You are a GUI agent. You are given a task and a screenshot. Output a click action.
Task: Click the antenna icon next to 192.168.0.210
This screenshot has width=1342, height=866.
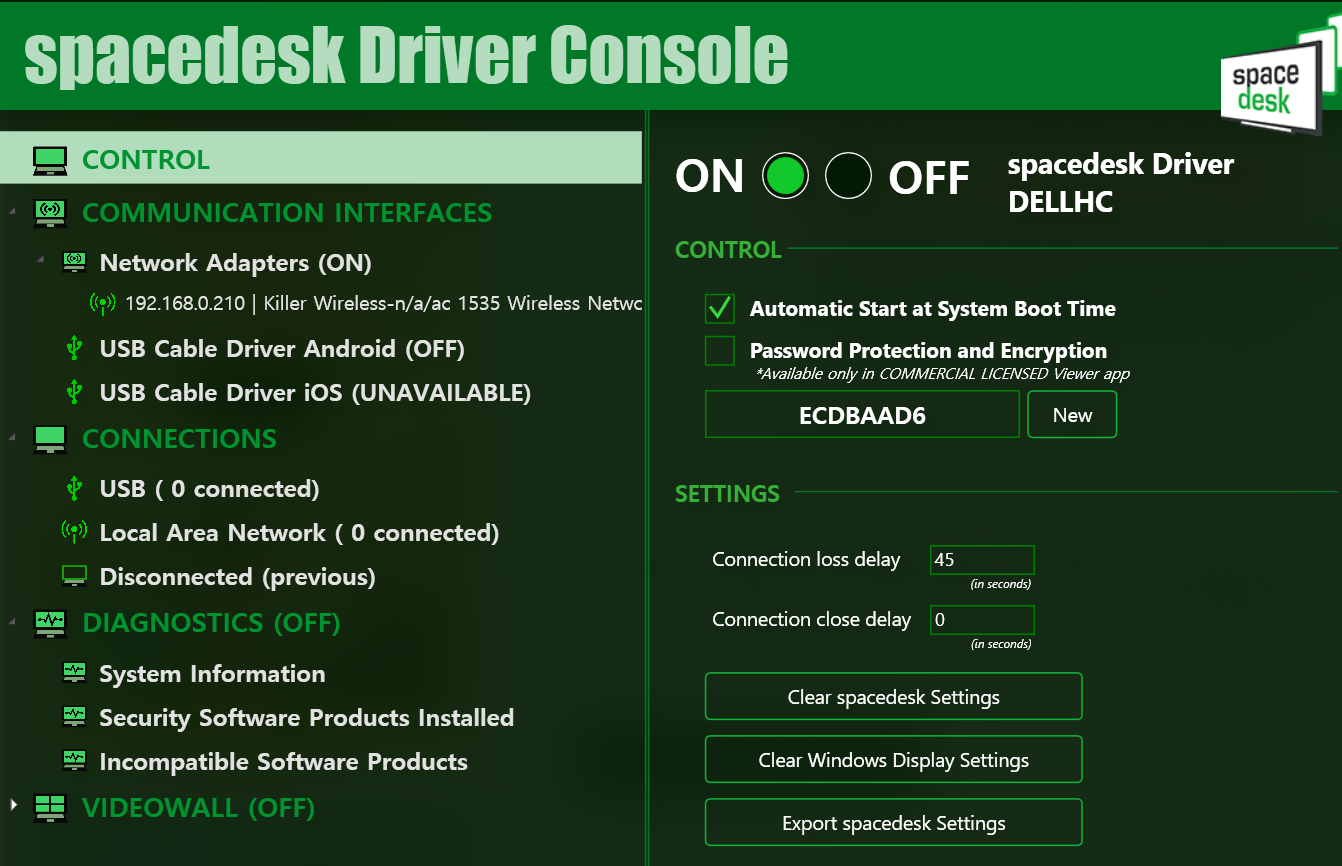tap(102, 303)
